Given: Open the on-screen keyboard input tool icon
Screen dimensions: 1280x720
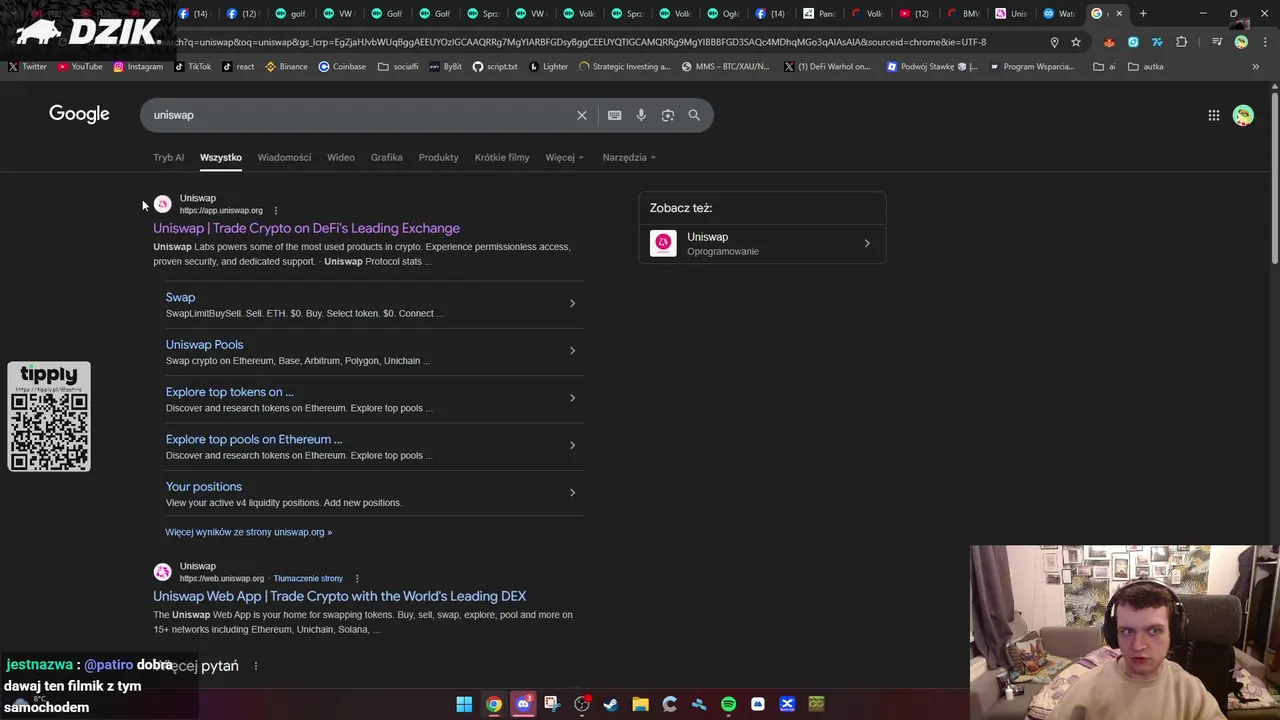Looking at the screenshot, I should point(615,115).
